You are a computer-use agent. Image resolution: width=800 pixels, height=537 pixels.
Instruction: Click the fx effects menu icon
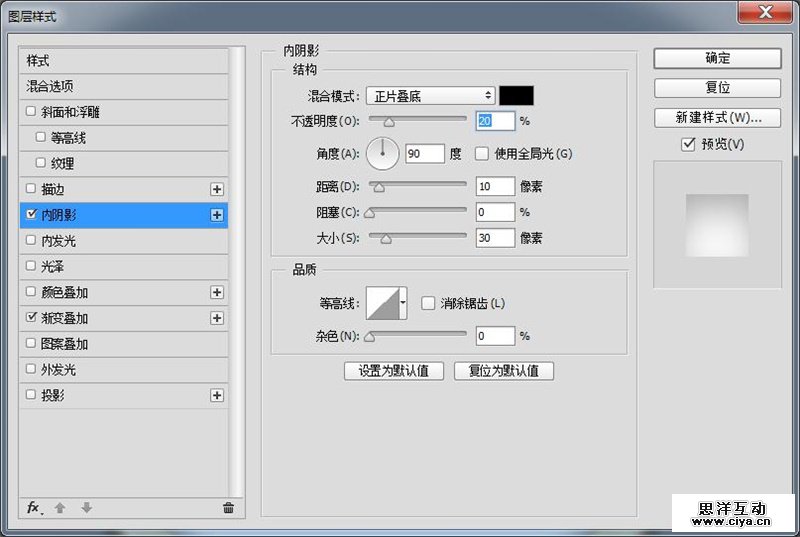(34, 507)
